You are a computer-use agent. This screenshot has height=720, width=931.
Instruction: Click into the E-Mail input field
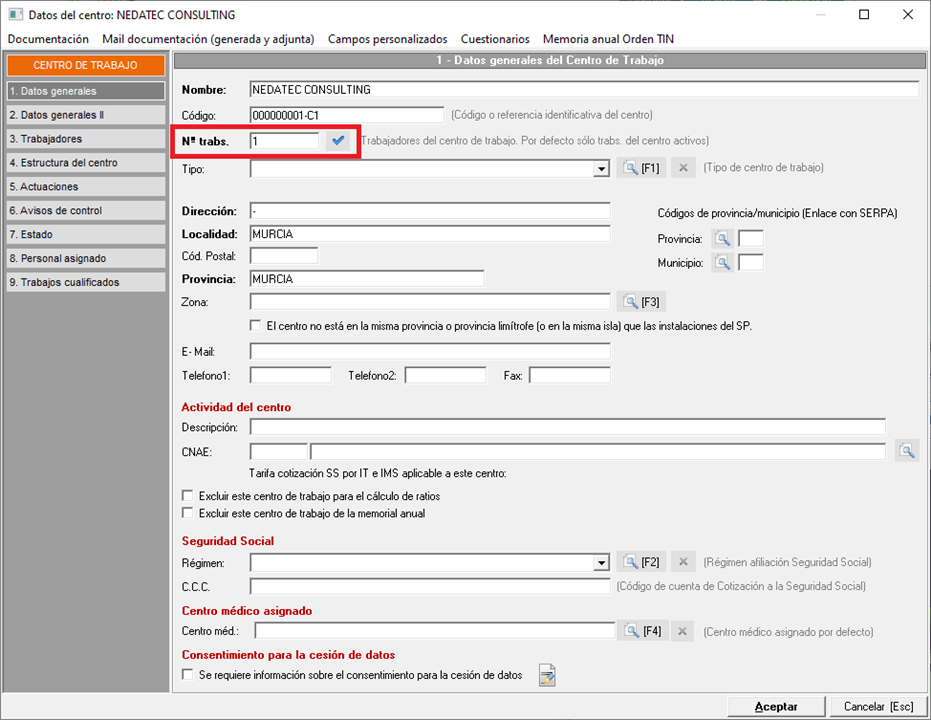point(430,351)
